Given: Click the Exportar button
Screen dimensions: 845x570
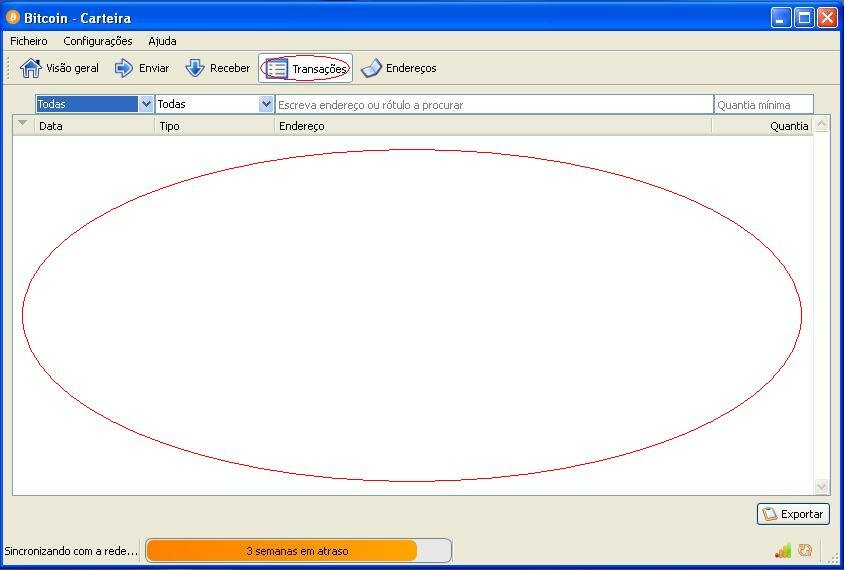Looking at the screenshot, I should pos(793,514).
